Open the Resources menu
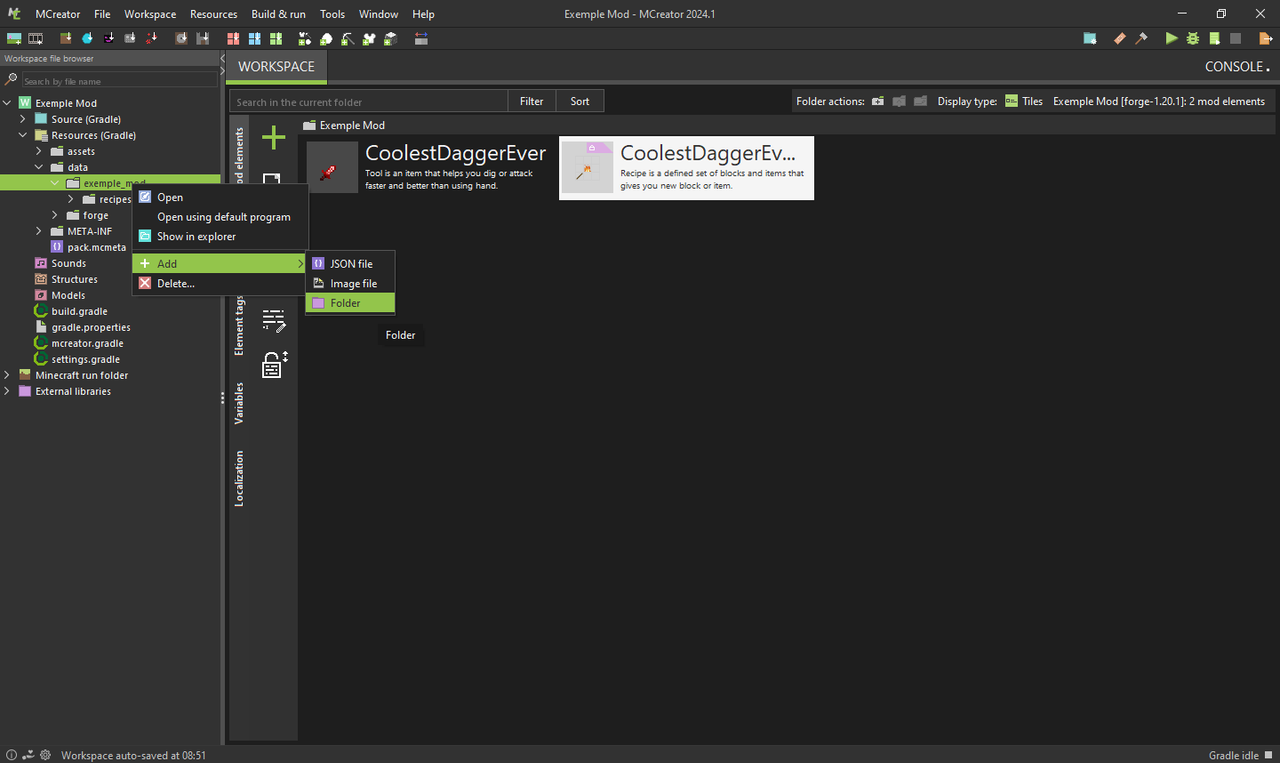Screen dimensions: 1280x763 click(x=213, y=14)
